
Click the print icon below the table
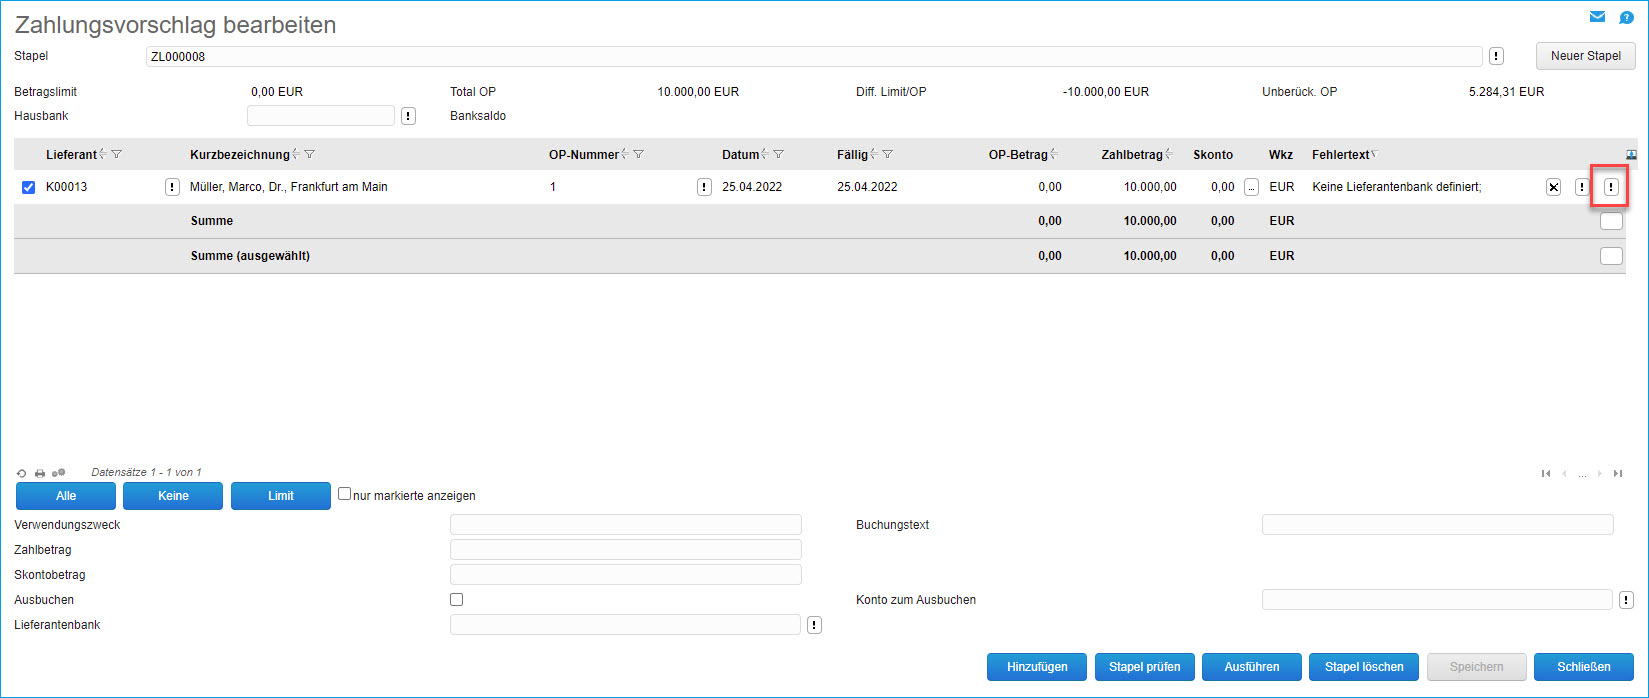(40, 473)
